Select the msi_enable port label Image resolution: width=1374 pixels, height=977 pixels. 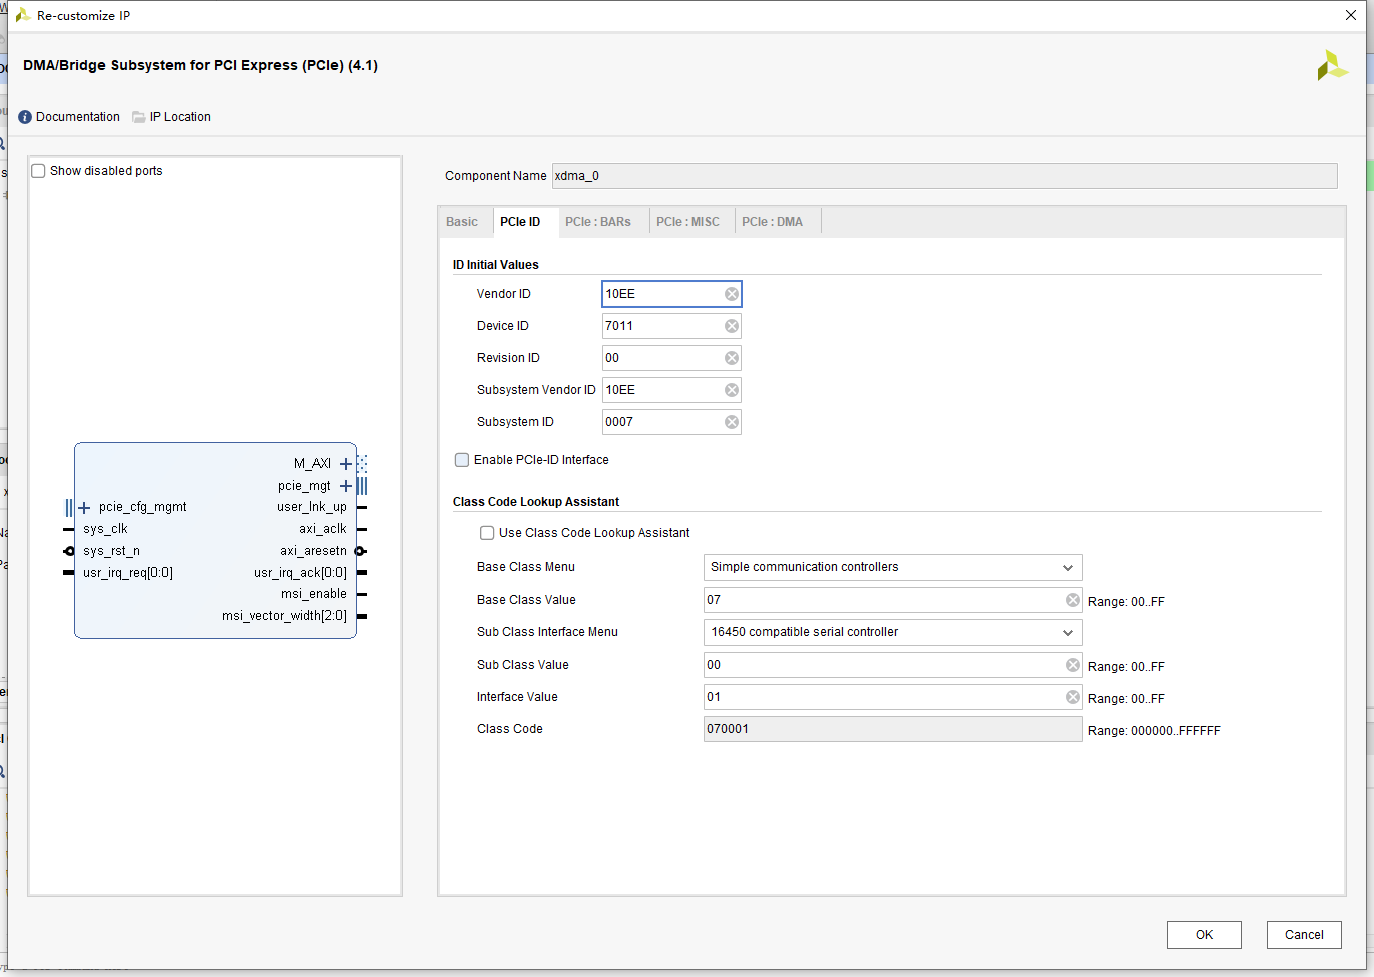[314, 594]
